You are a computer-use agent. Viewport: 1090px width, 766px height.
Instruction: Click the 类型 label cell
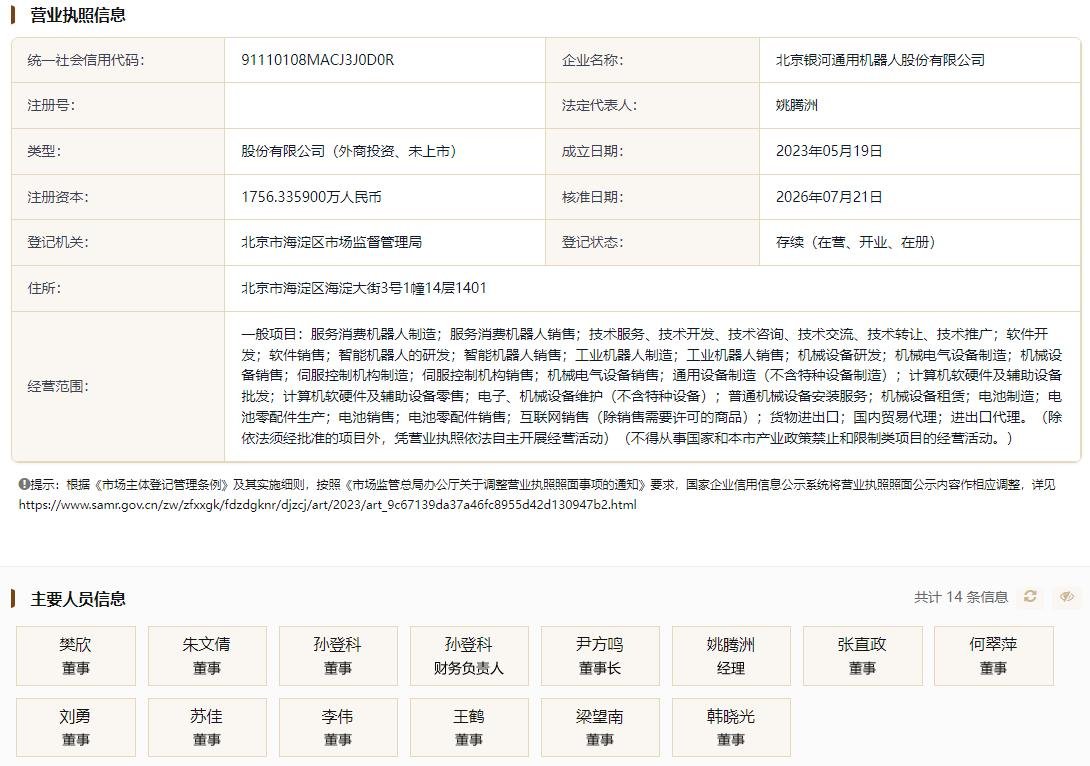(x=118, y=151)
